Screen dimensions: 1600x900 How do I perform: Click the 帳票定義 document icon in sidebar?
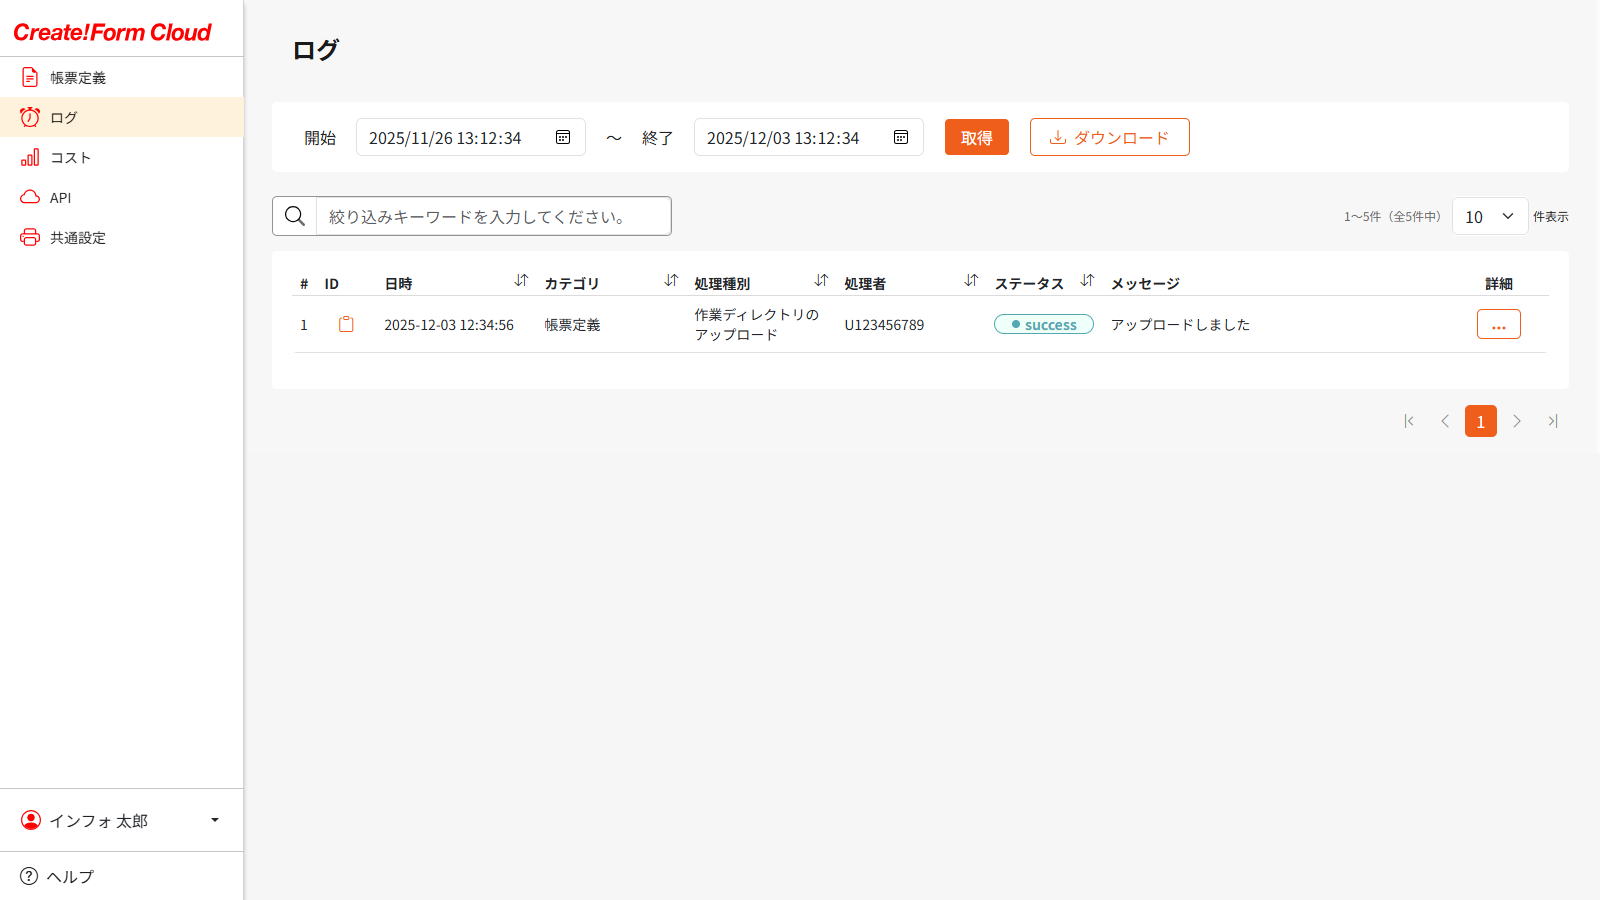click(x=29, y=77)
